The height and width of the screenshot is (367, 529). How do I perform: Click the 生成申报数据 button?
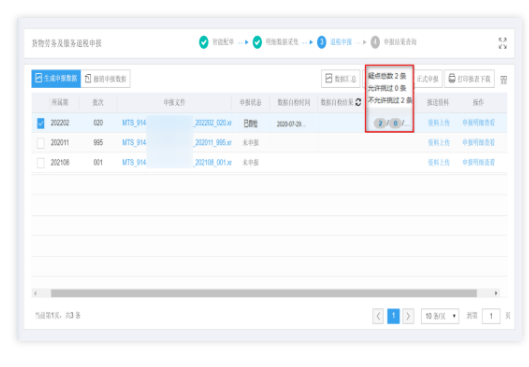56,79
